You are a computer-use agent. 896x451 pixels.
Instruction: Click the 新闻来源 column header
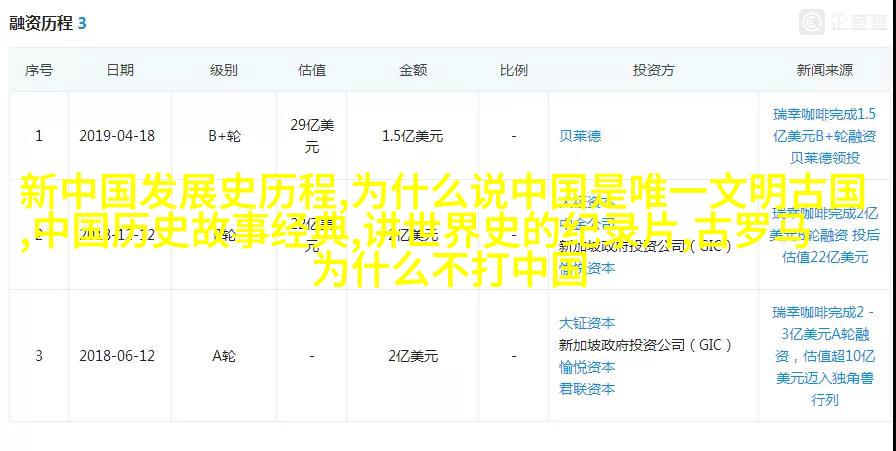[x=825, y=70]
